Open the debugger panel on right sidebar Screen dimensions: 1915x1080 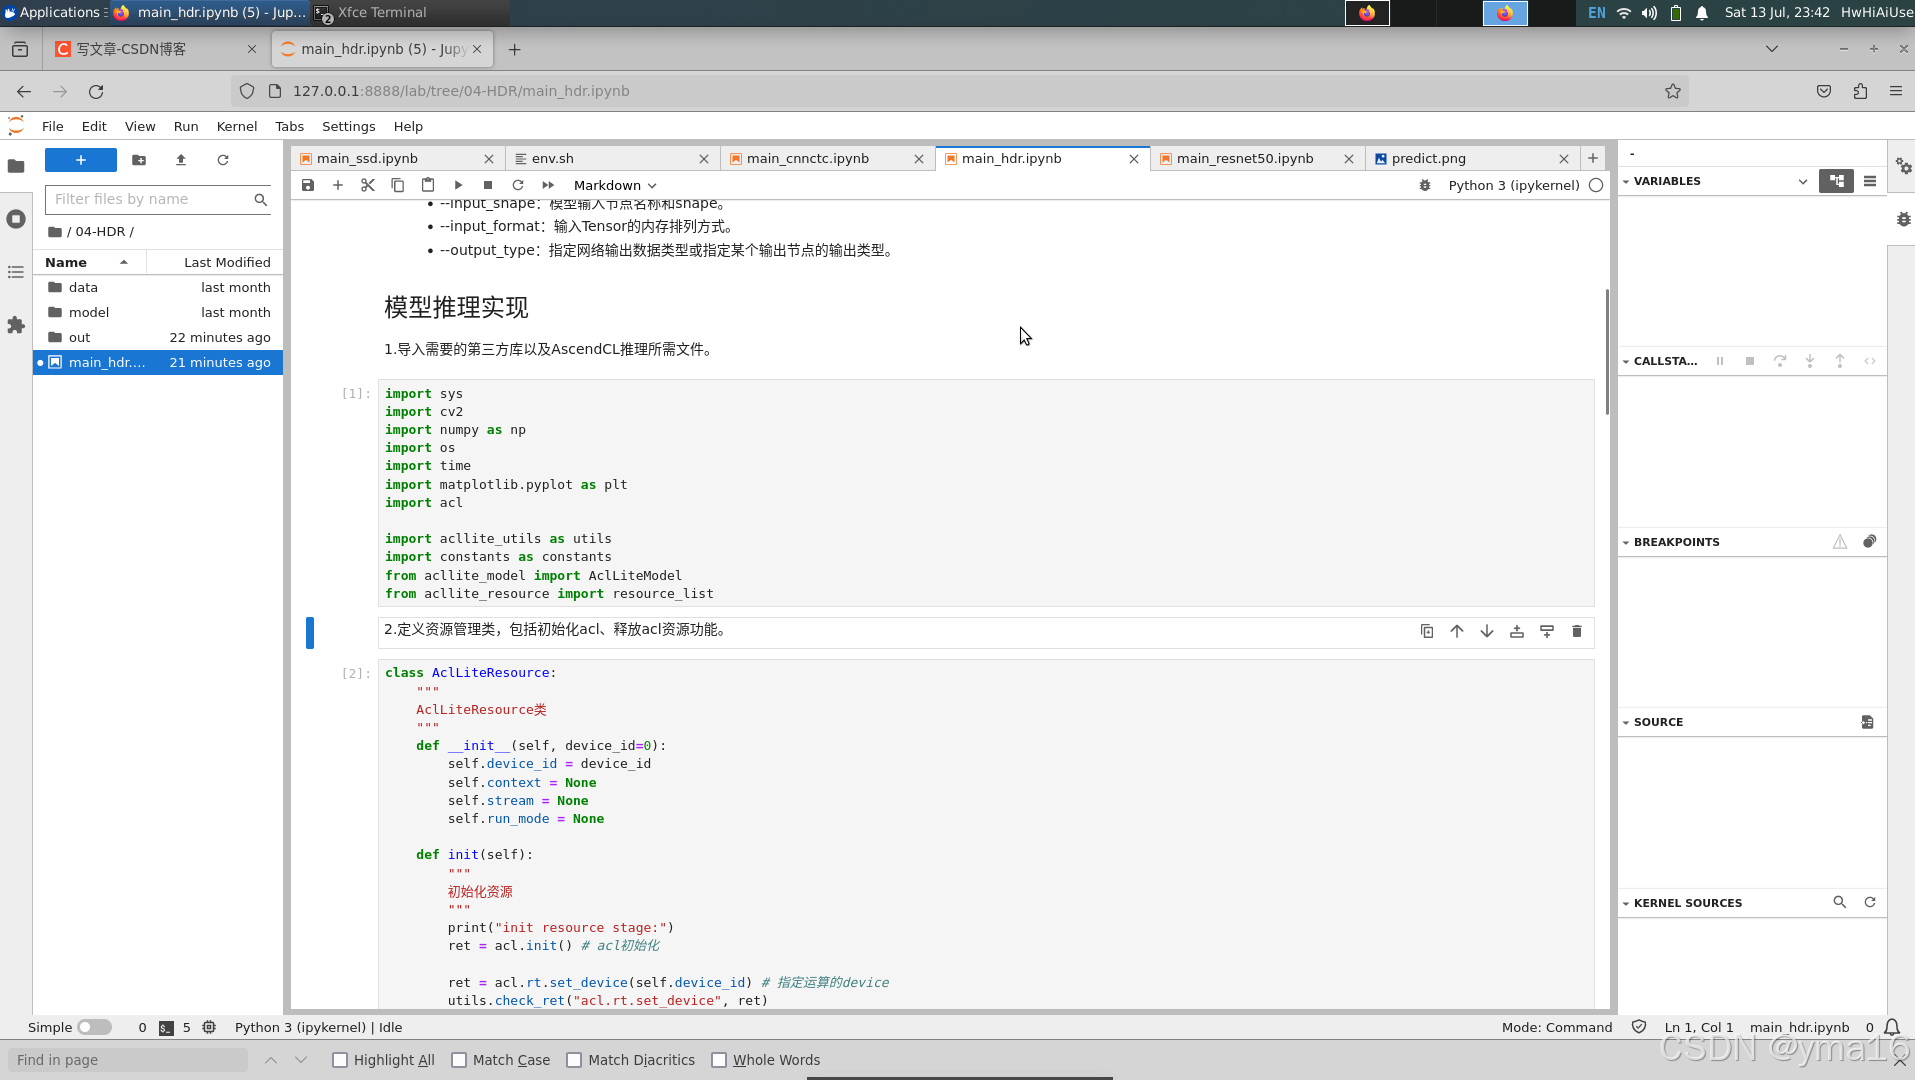[x=1903, y=219]
